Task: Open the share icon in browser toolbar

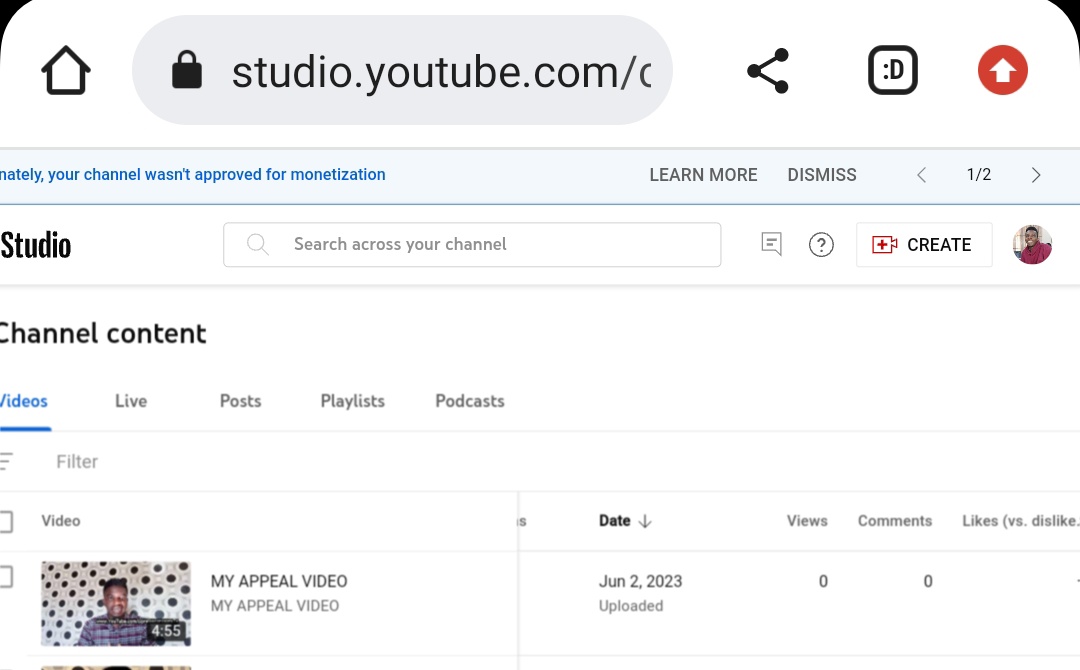Action: click(x=768, y=70)
